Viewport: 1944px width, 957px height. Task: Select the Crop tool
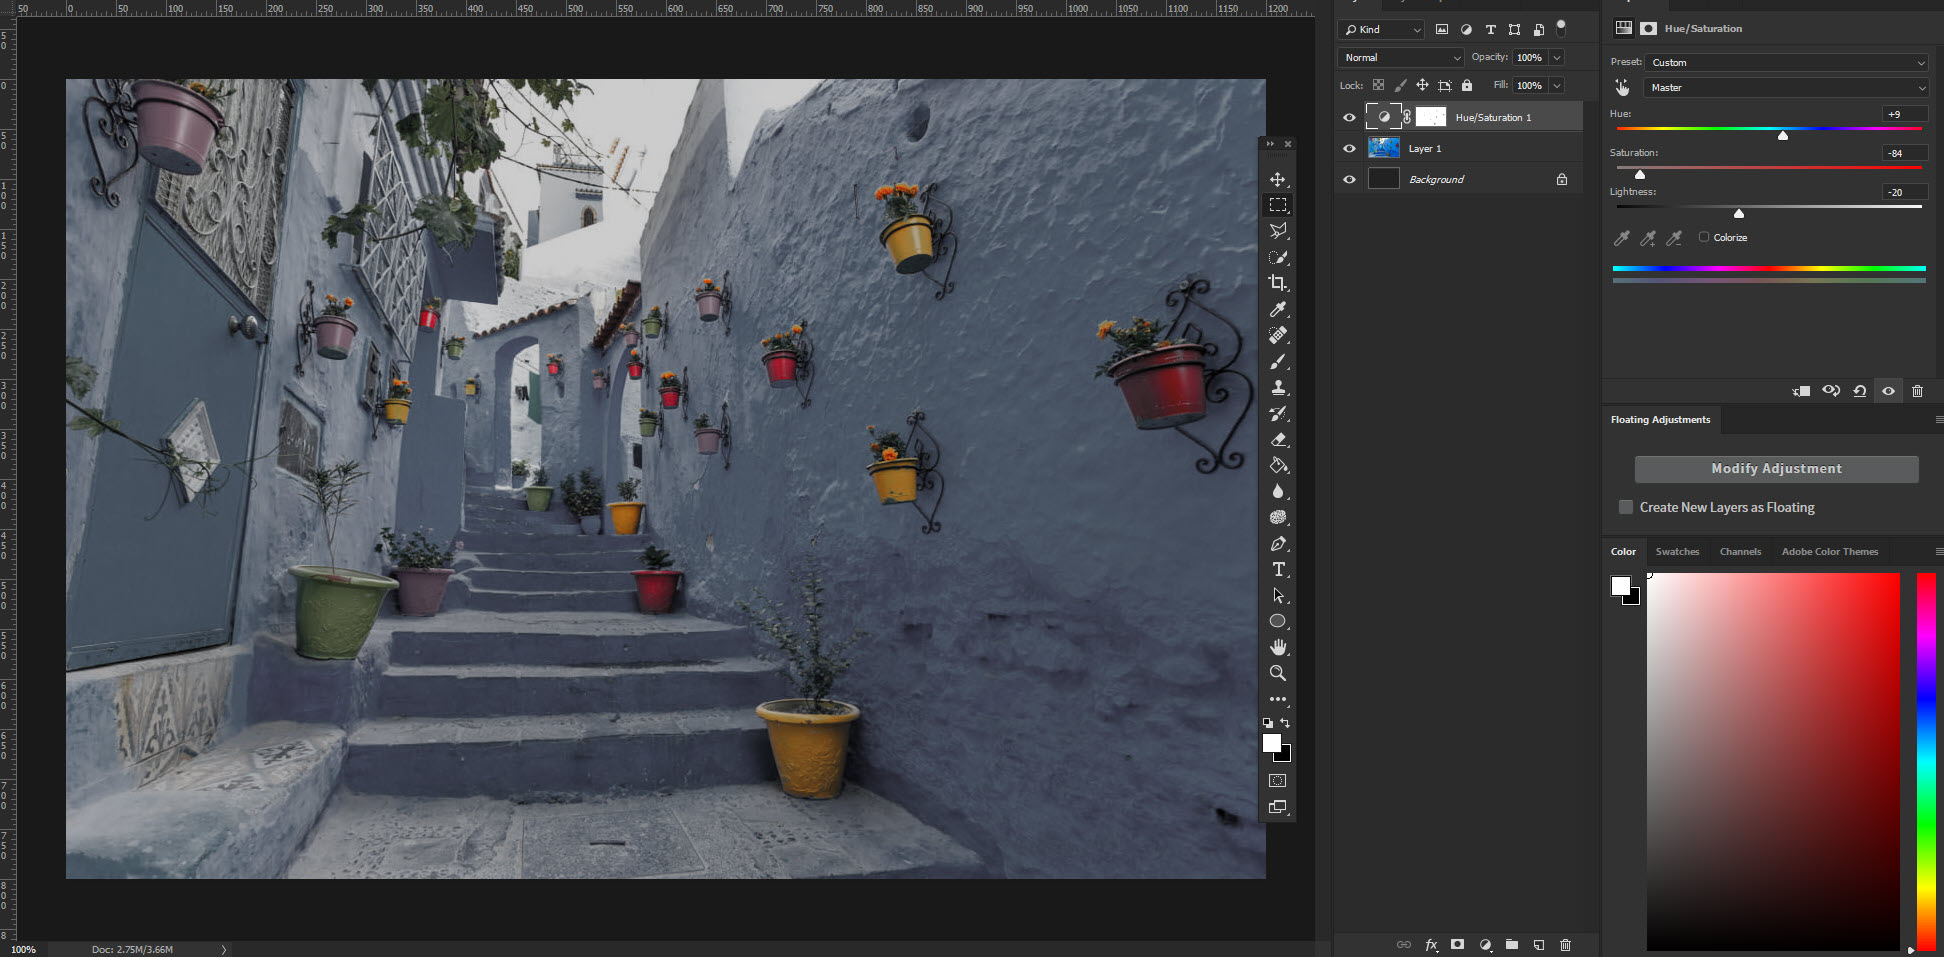(1278, 283)
